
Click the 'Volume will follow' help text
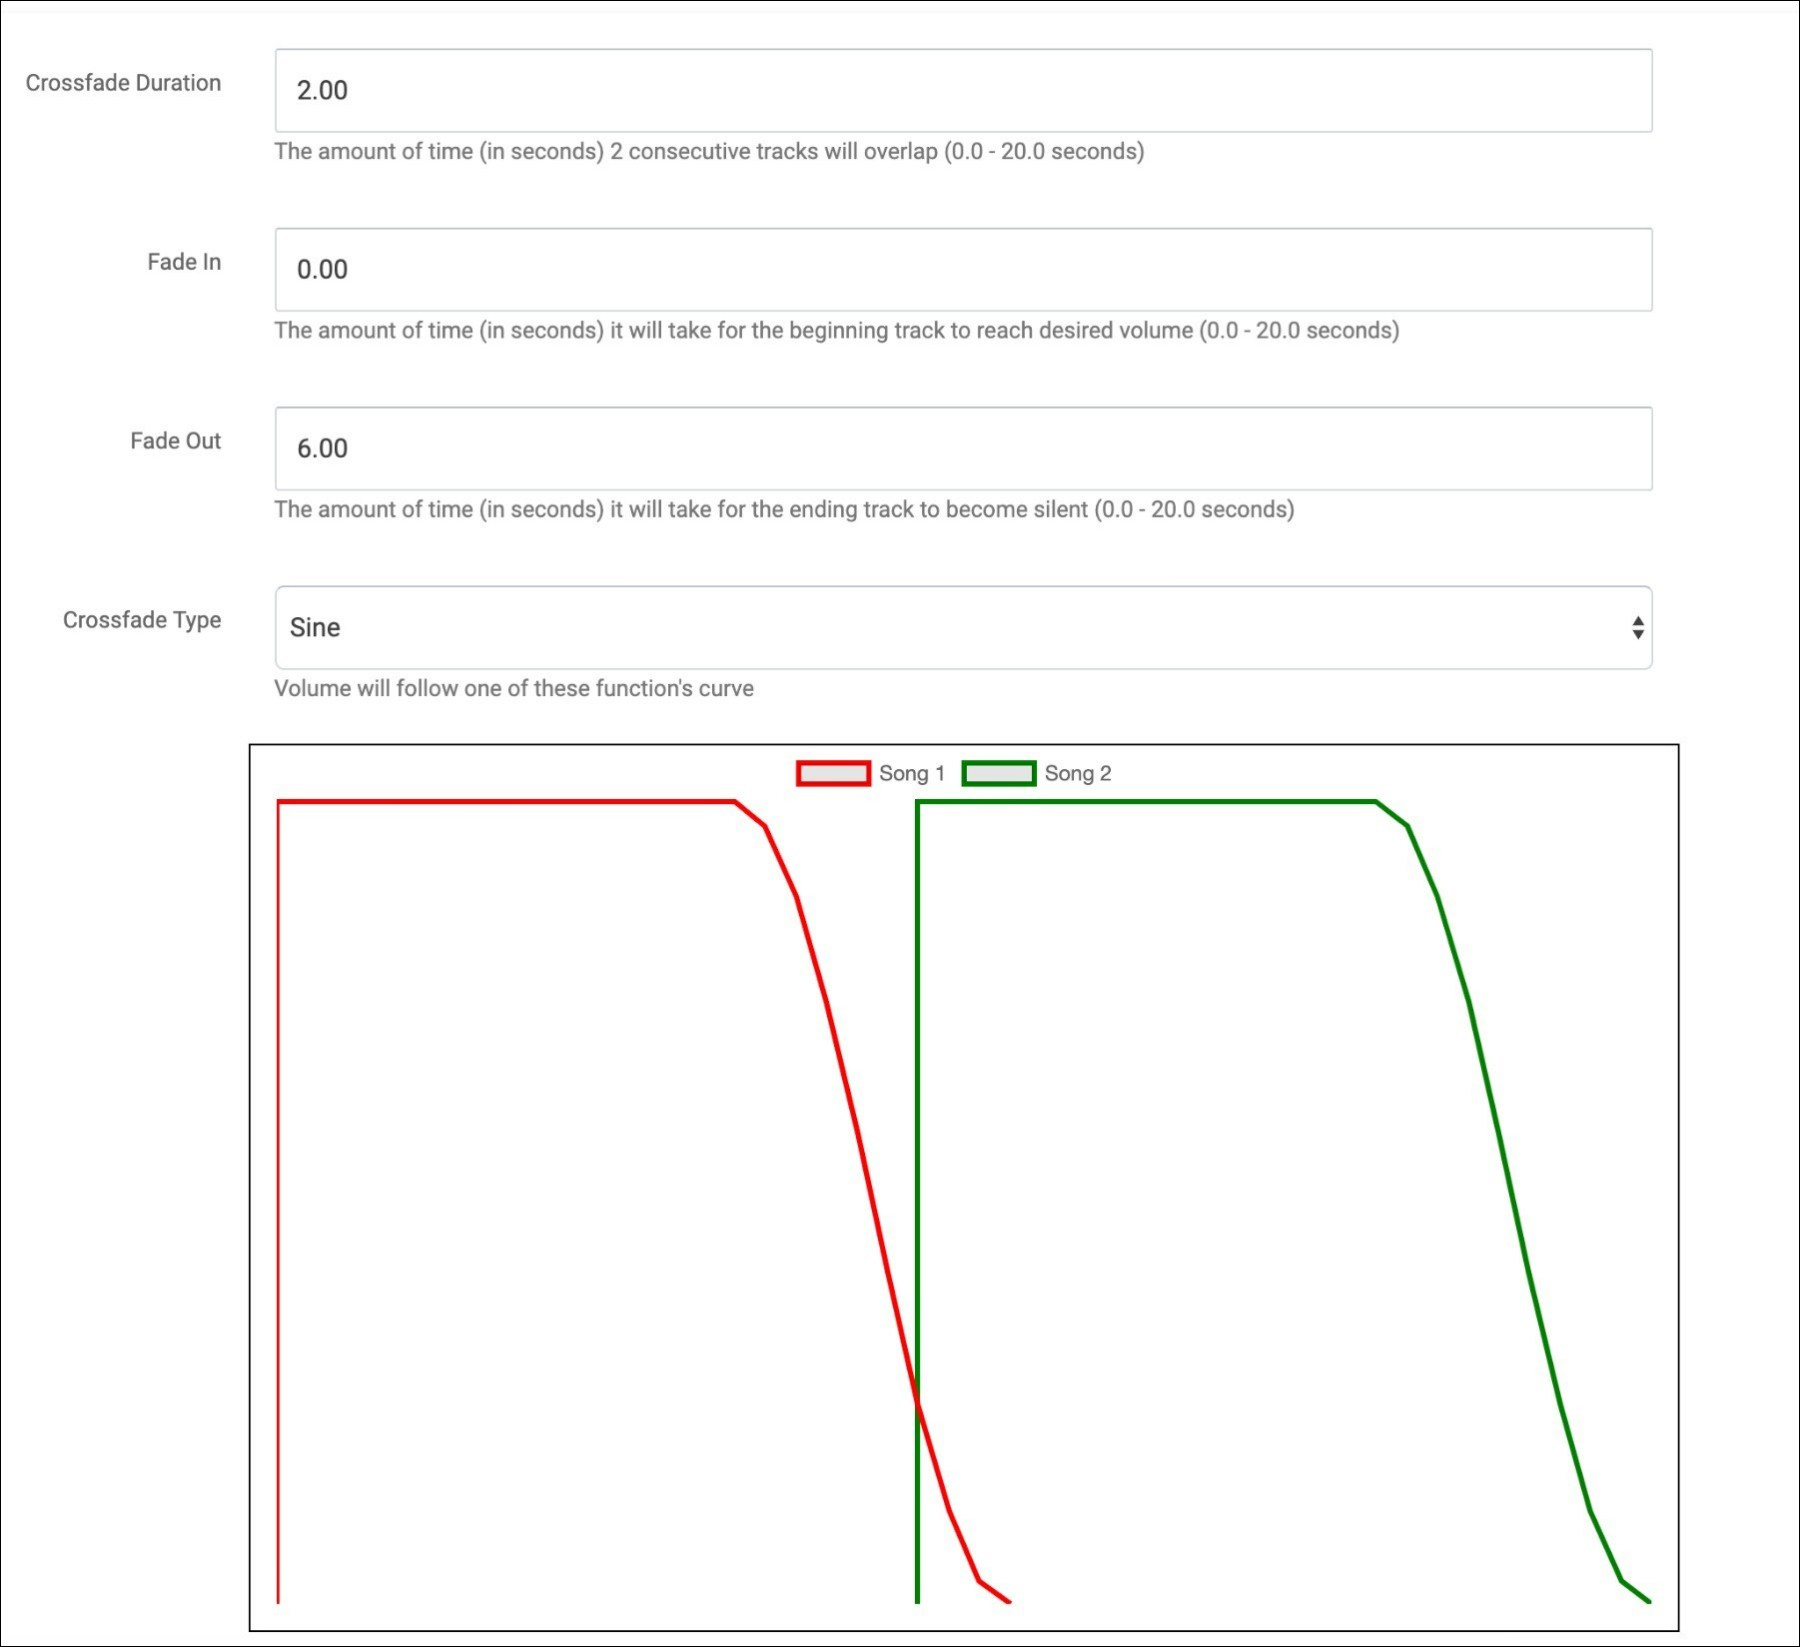pyautogui.click(x=514, y=688)
